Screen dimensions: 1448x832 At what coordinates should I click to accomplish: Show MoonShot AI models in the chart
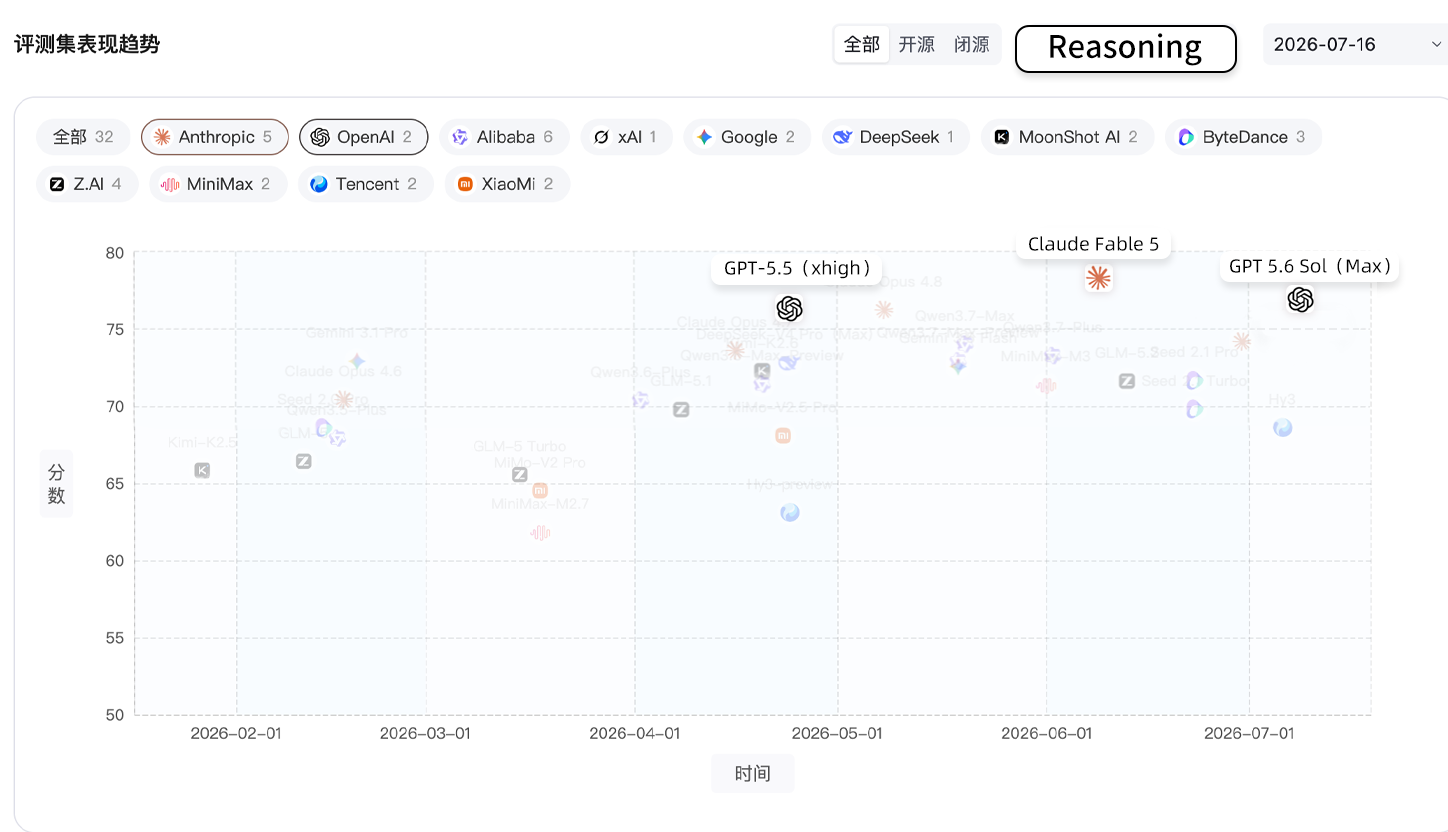coord(1068,137)
